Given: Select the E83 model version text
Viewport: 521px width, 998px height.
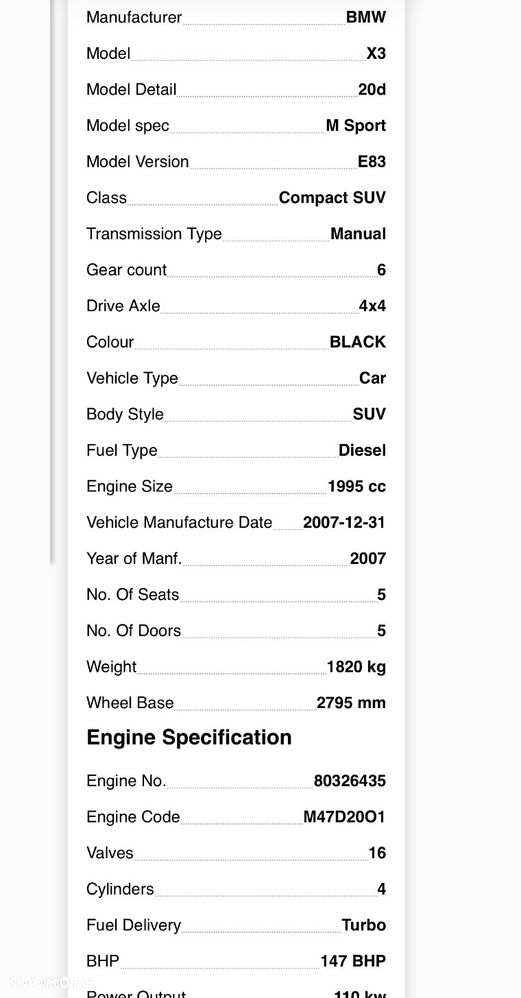Looking at the screenshot, I should 372,162.
